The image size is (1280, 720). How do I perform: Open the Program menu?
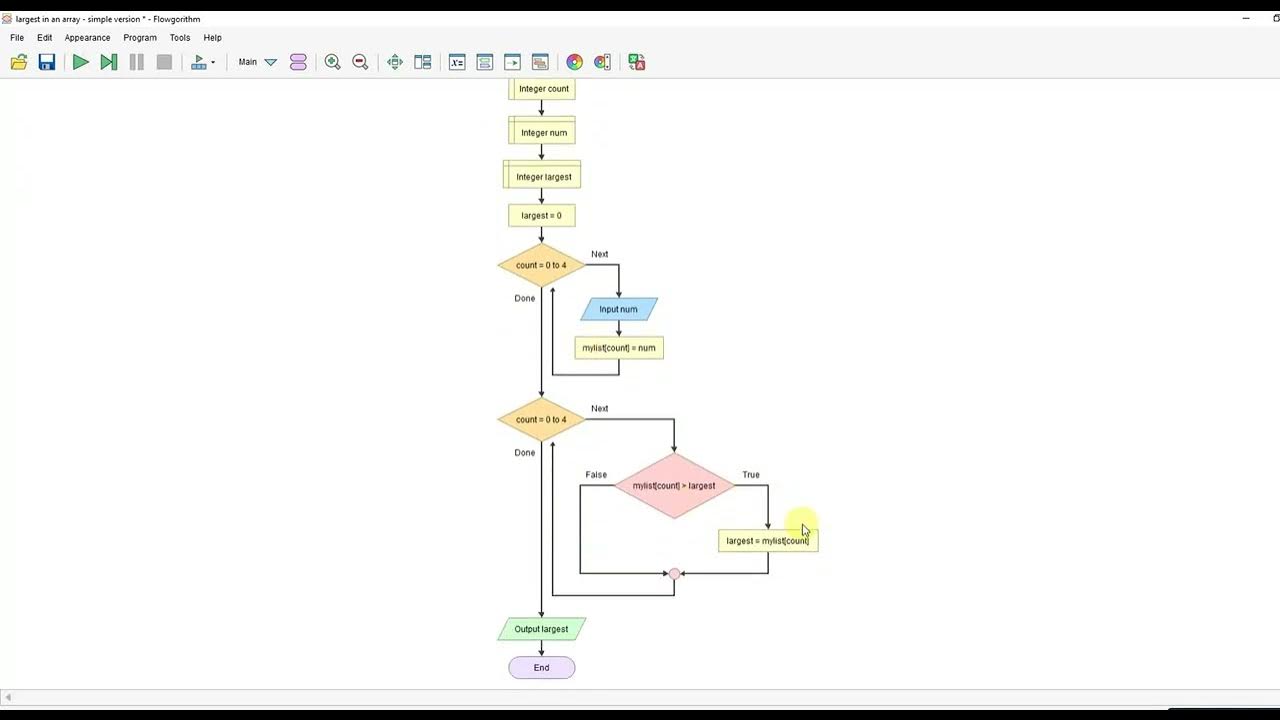pos(140,38)
